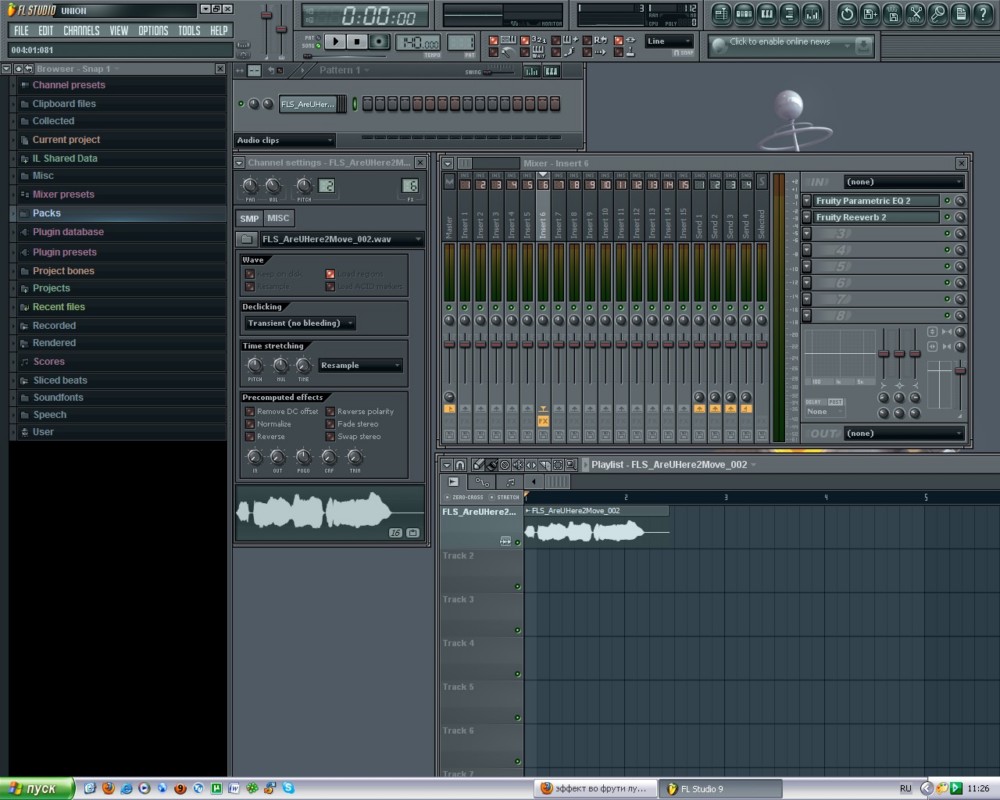The height and width of the screenshot is (800, 1000).
Task: Open the Mixer view from the top toolbar
Action: [x=812, y=14]
